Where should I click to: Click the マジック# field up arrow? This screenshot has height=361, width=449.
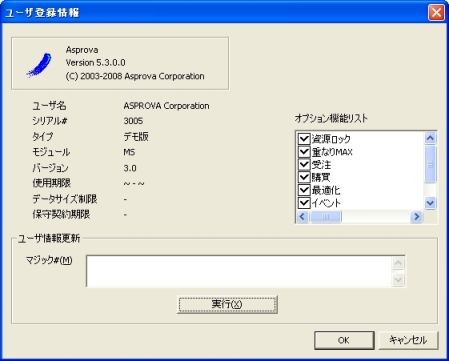pyautogui.click(x=398, y=263)
